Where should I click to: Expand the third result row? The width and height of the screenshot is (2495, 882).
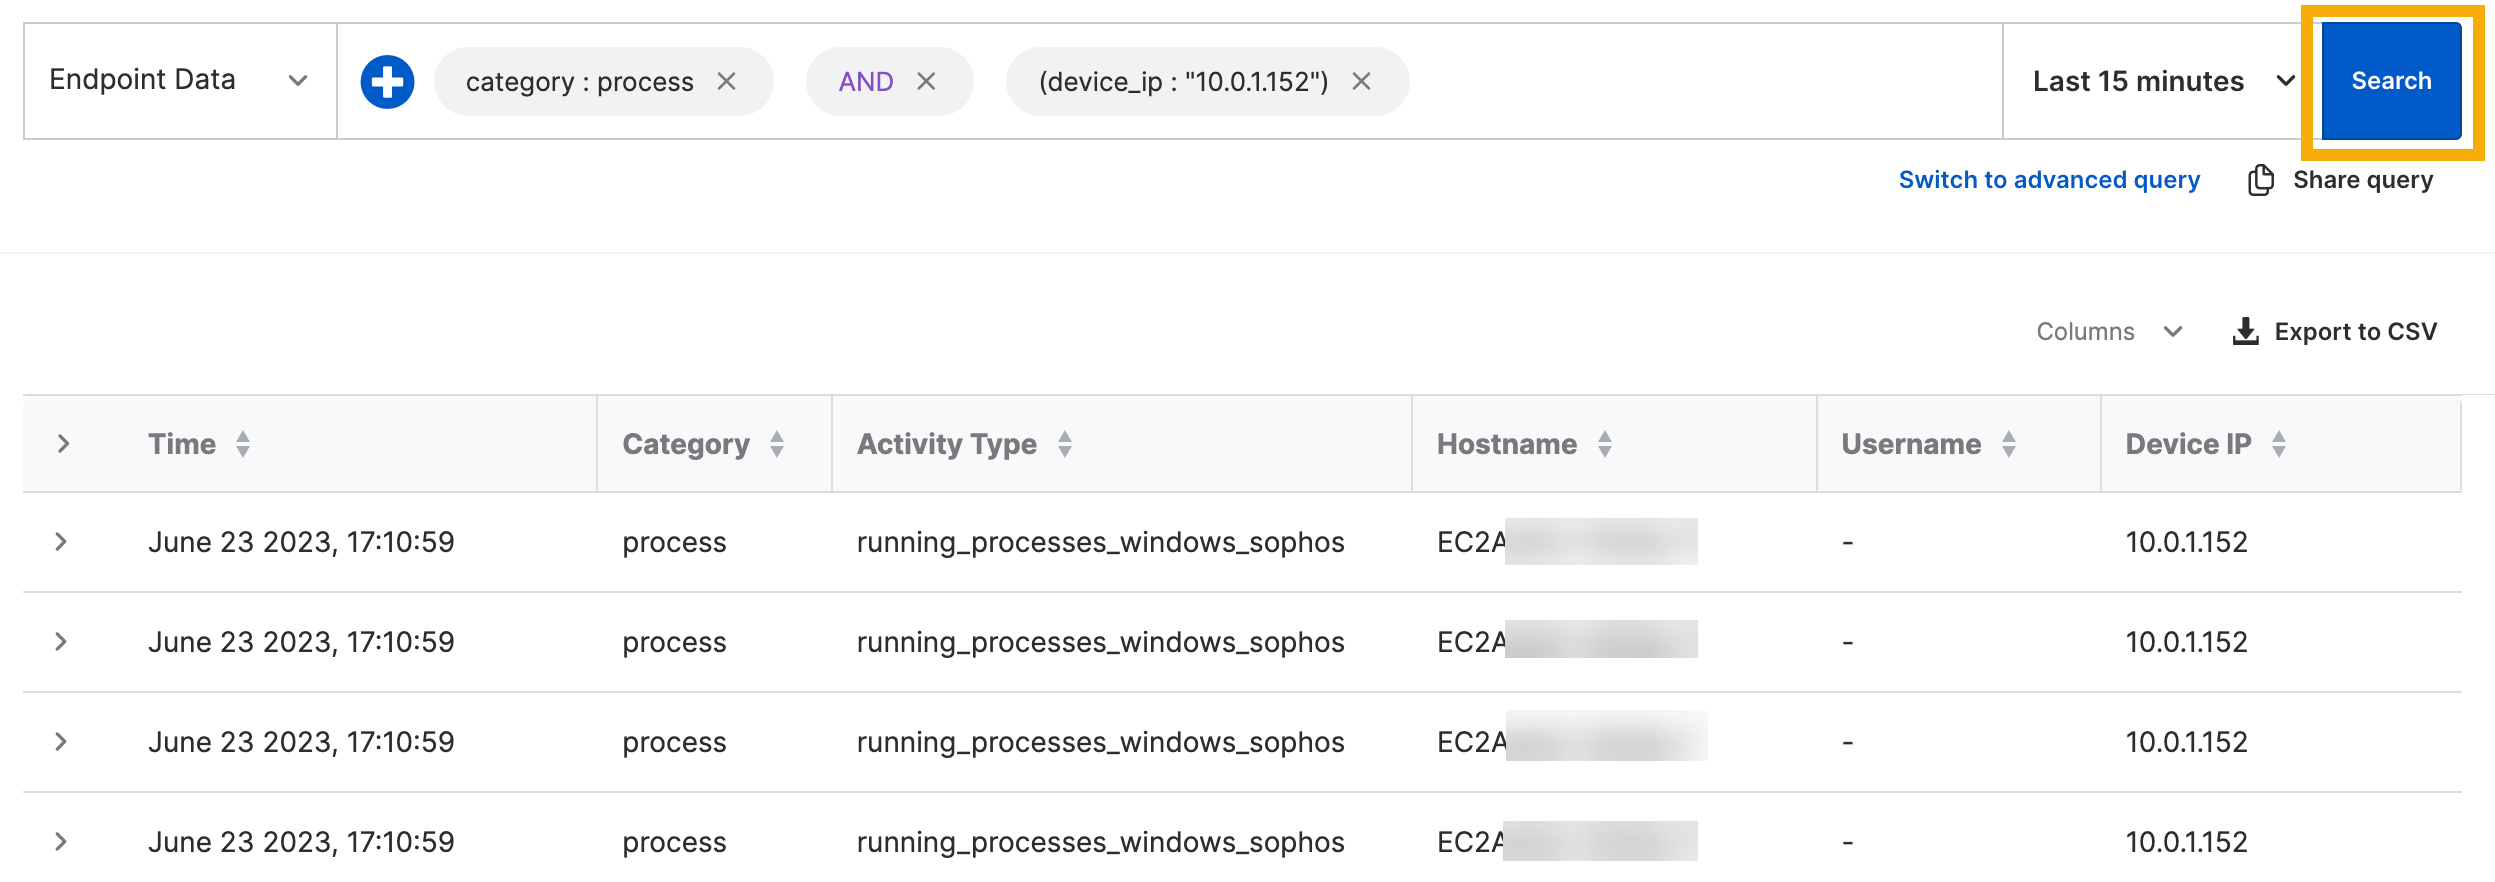61,742
